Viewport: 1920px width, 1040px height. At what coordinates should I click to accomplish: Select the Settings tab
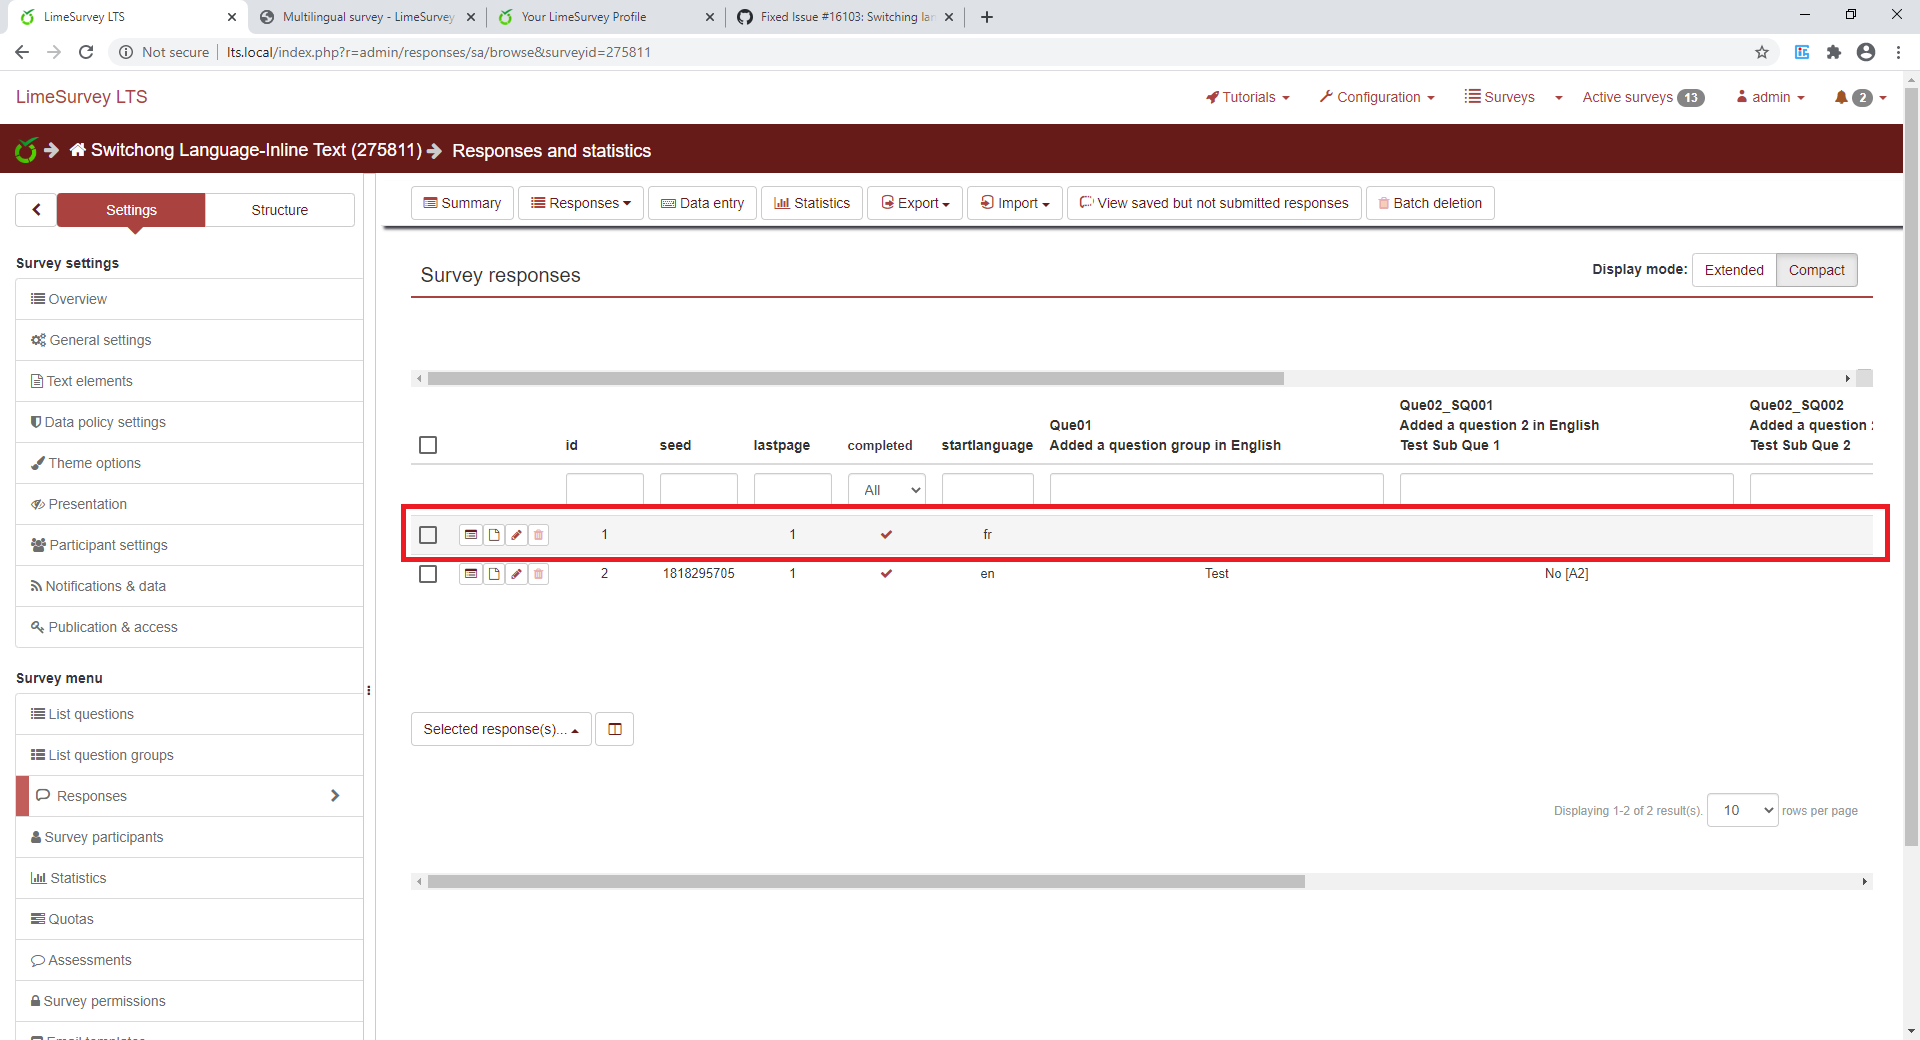tap(131, 210)
